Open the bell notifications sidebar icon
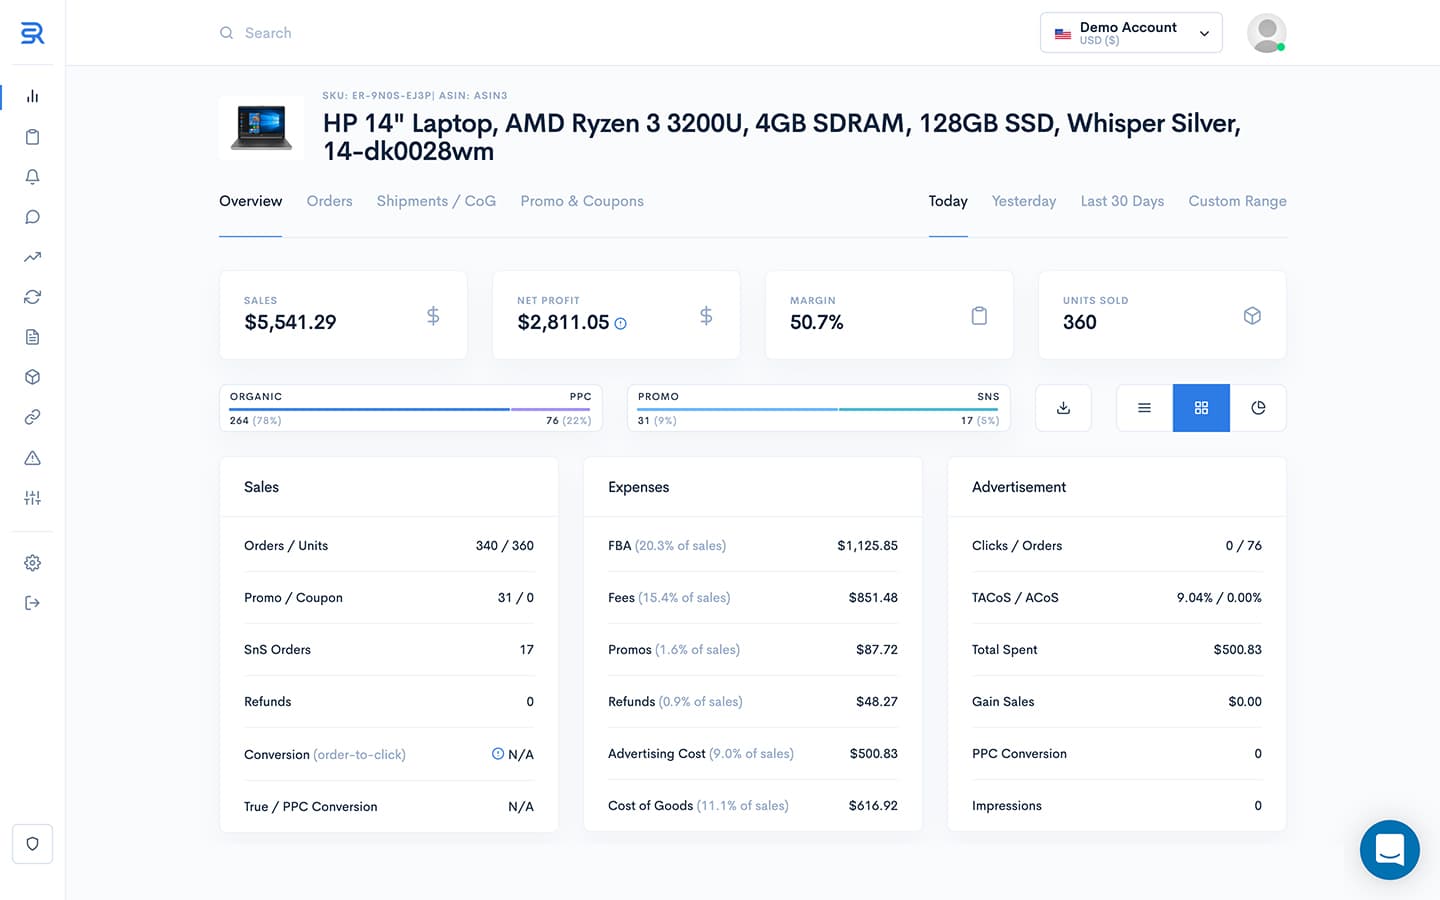Viewport: 1440px width, 900px height. click(x=32, y=177)
